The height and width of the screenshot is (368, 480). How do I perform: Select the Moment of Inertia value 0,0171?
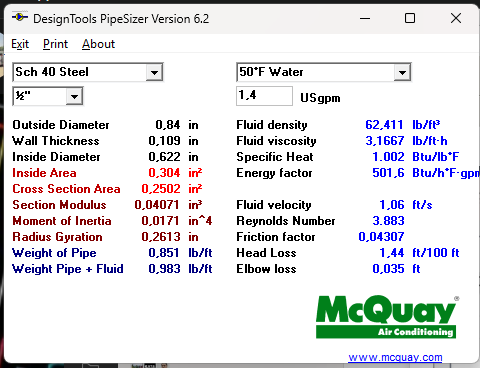point(160,221)
